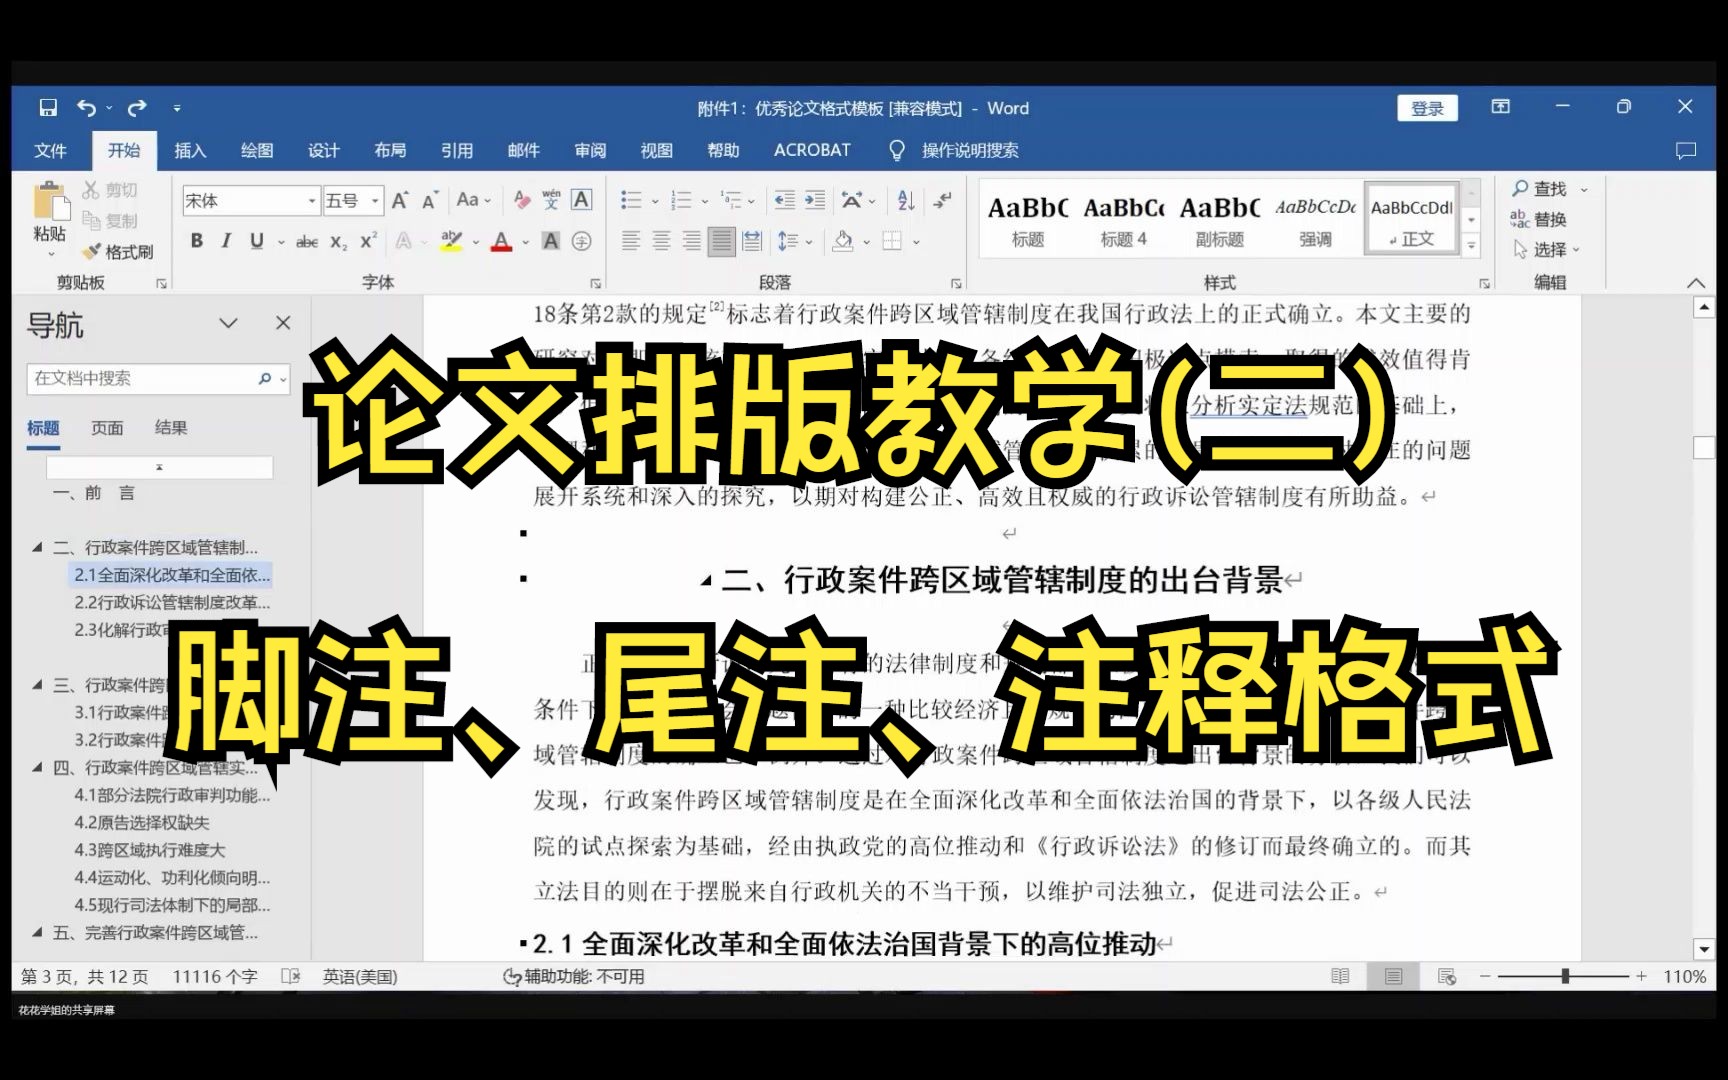Open the line spacing dropdown
1728x1080 pixels.
click(809, 241)
